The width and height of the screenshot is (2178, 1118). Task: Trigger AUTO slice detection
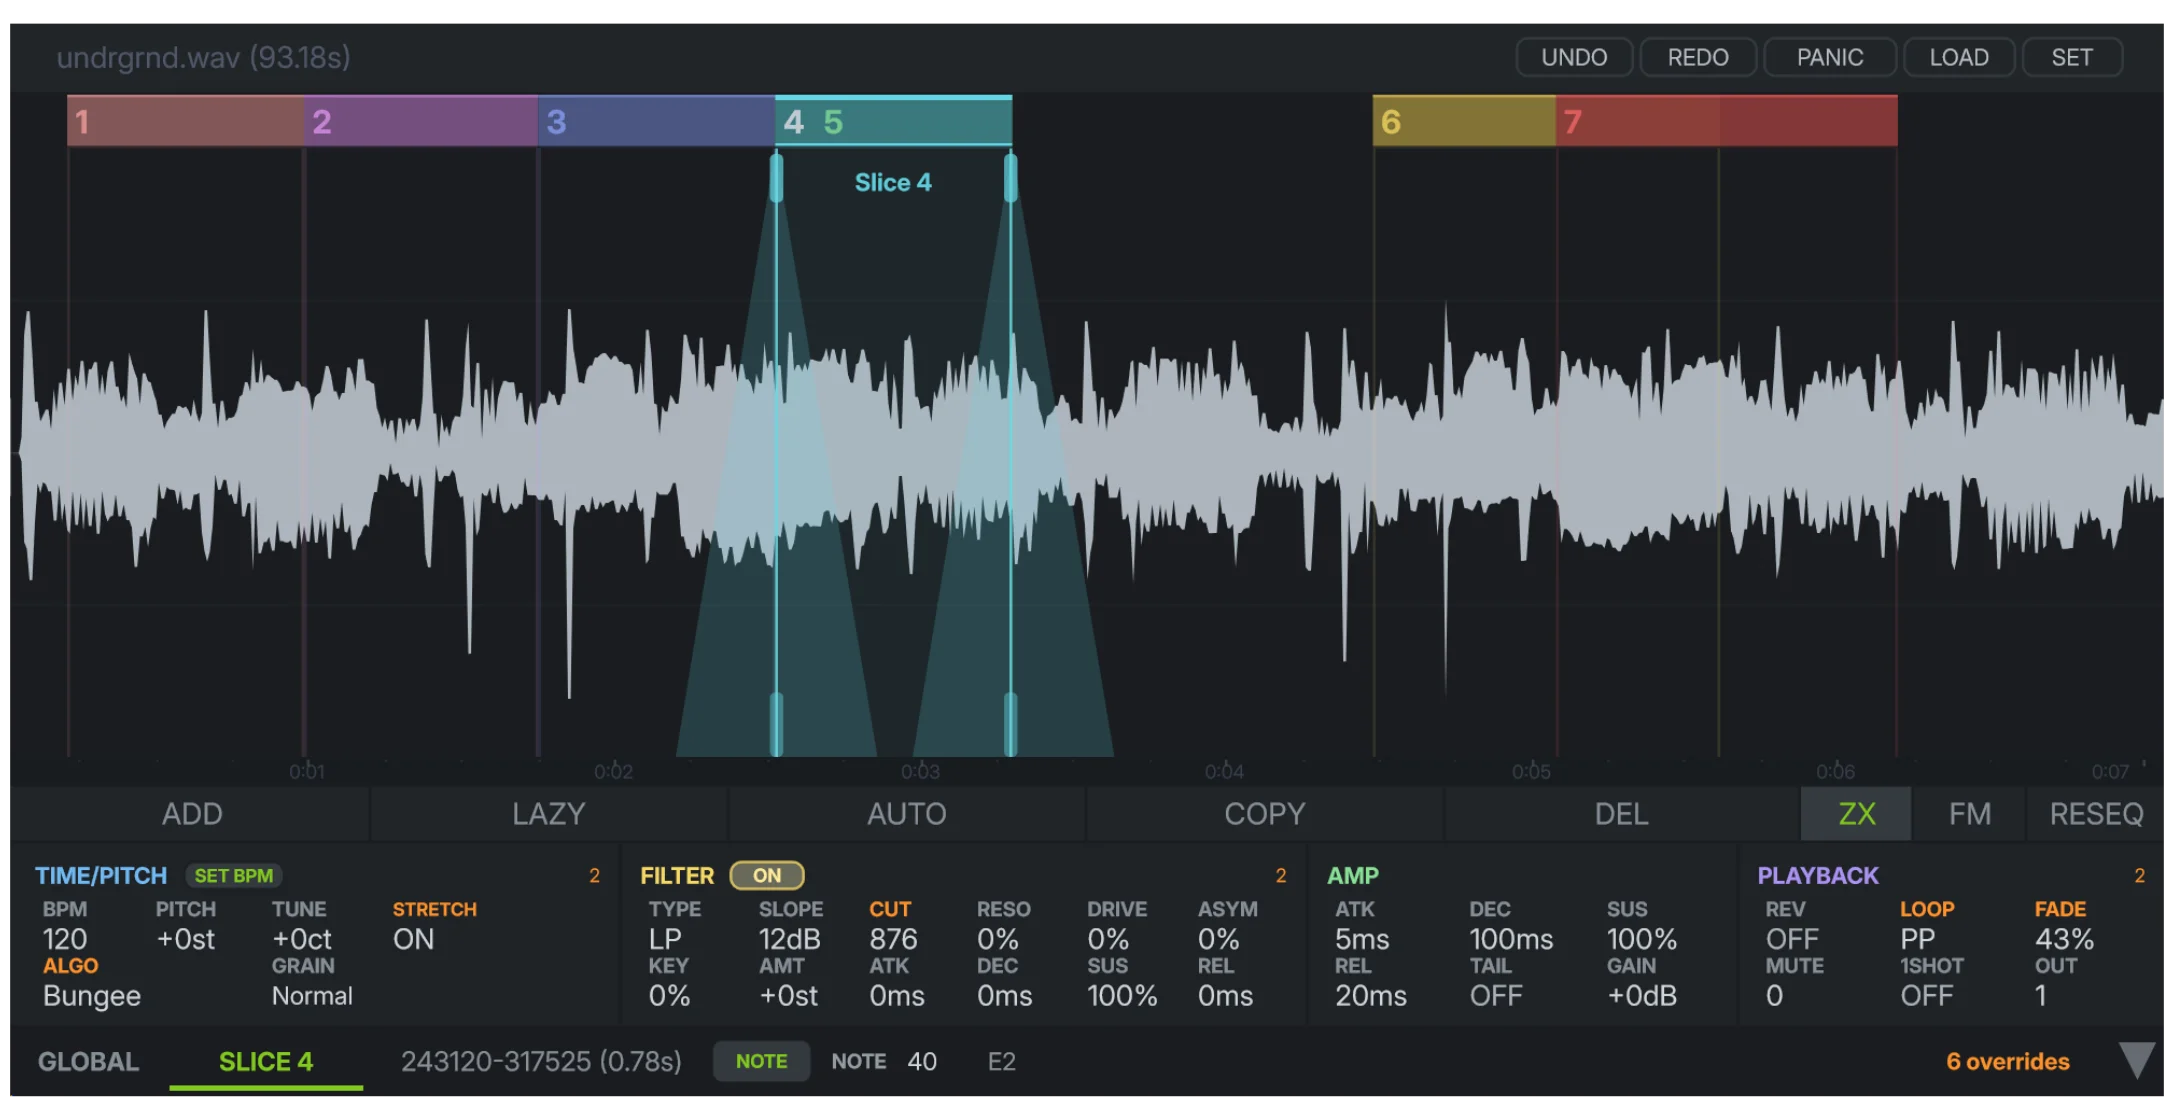click(905, 813)
